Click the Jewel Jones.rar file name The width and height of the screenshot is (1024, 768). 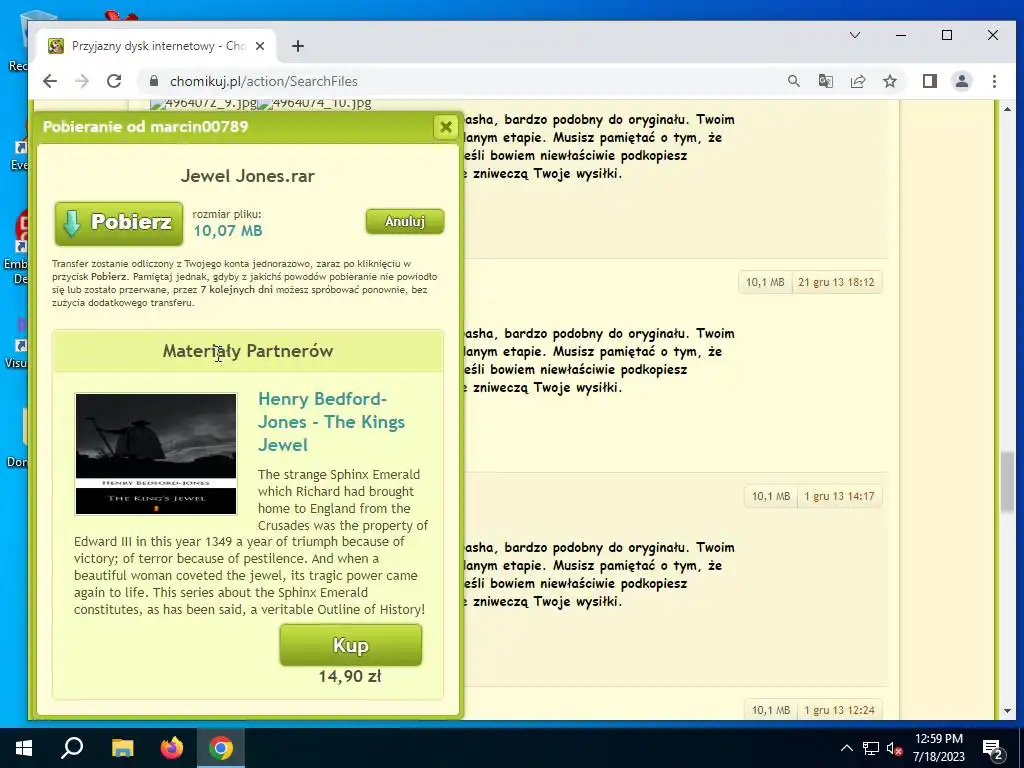click(248, 176)
